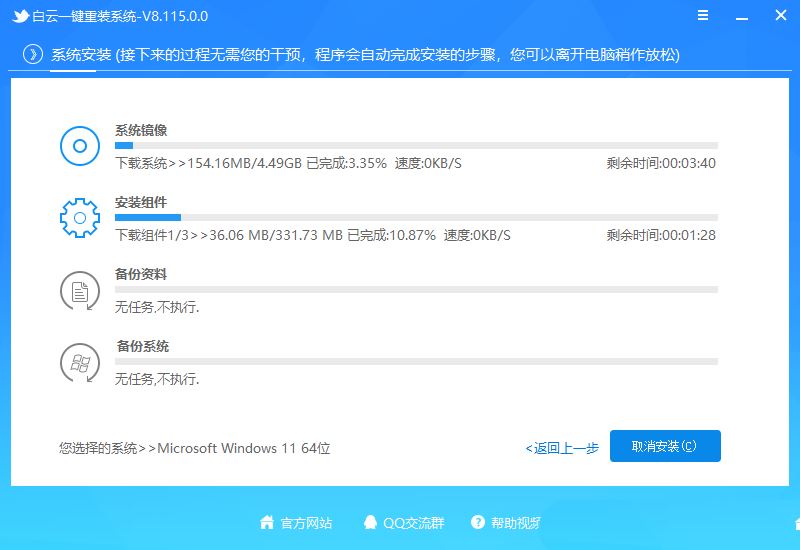Open the QQ交流群 link

[414, 523]
